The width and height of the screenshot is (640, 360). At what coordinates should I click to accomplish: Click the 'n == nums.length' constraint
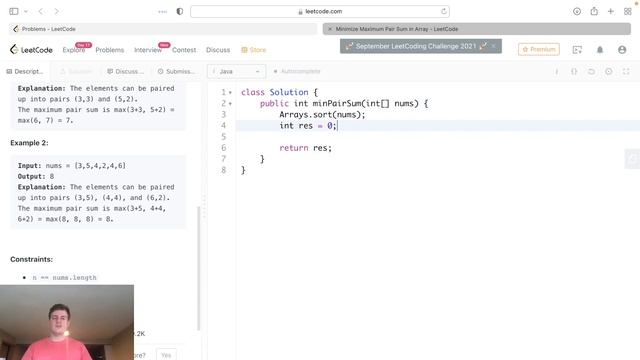tap(64, 278)
